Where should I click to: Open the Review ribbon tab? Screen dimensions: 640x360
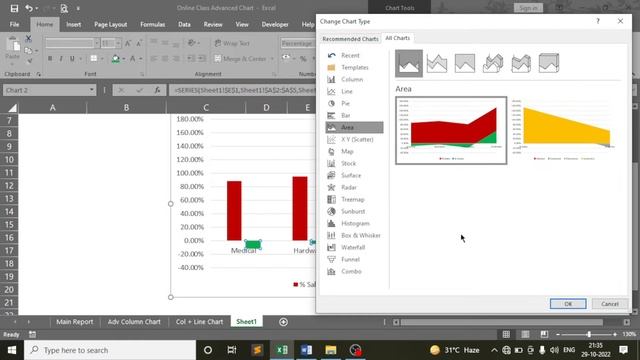click(x=213, y=24)
